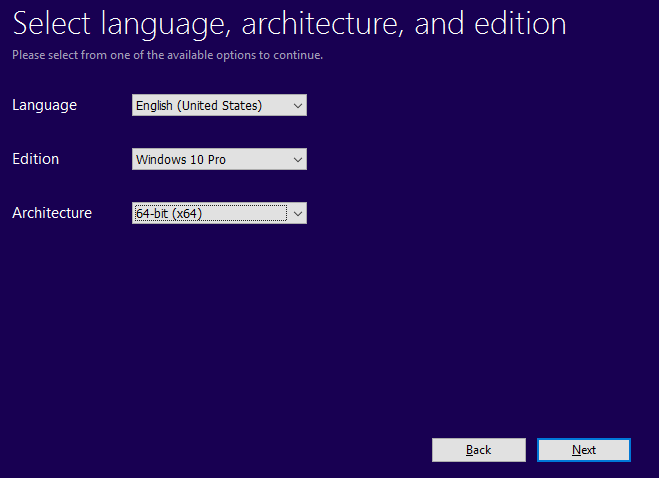Click the Back button
Viewport: 659px width, 478px height.
tap(479, 450)
